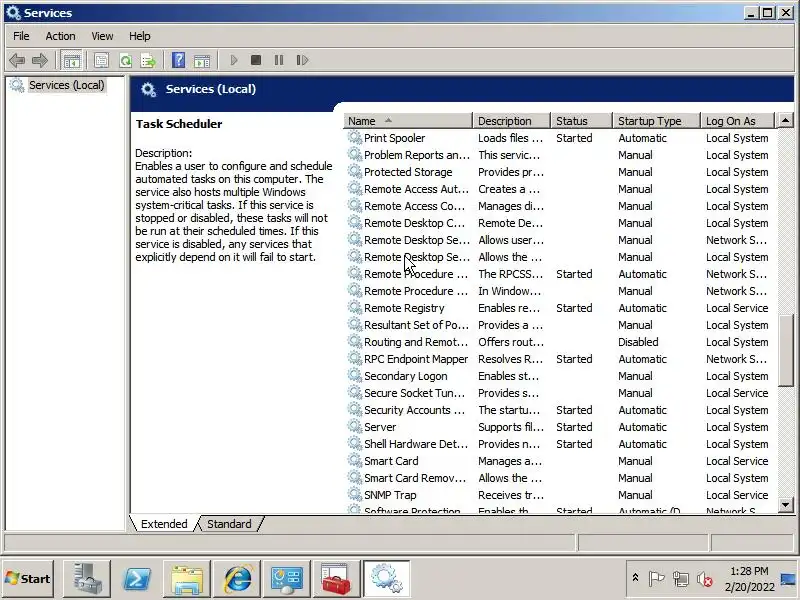Screen dimensions: 800x600
Task: Click the muted volume tray icon
Action: tap(705, 579)
